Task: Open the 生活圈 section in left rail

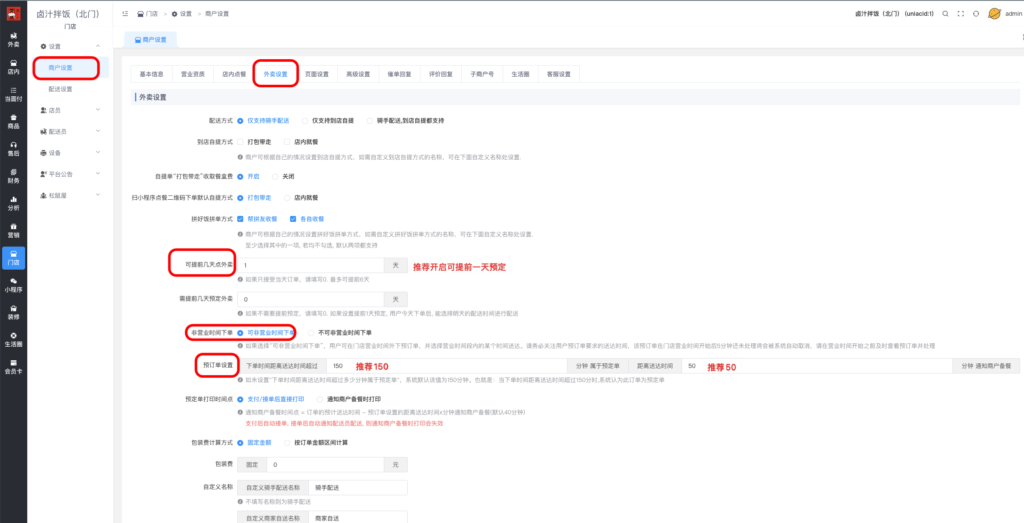Action: 13,339
